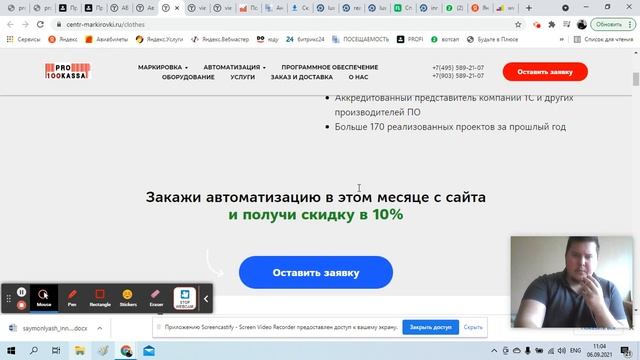Open Task View on taskbar

[56, 351]
